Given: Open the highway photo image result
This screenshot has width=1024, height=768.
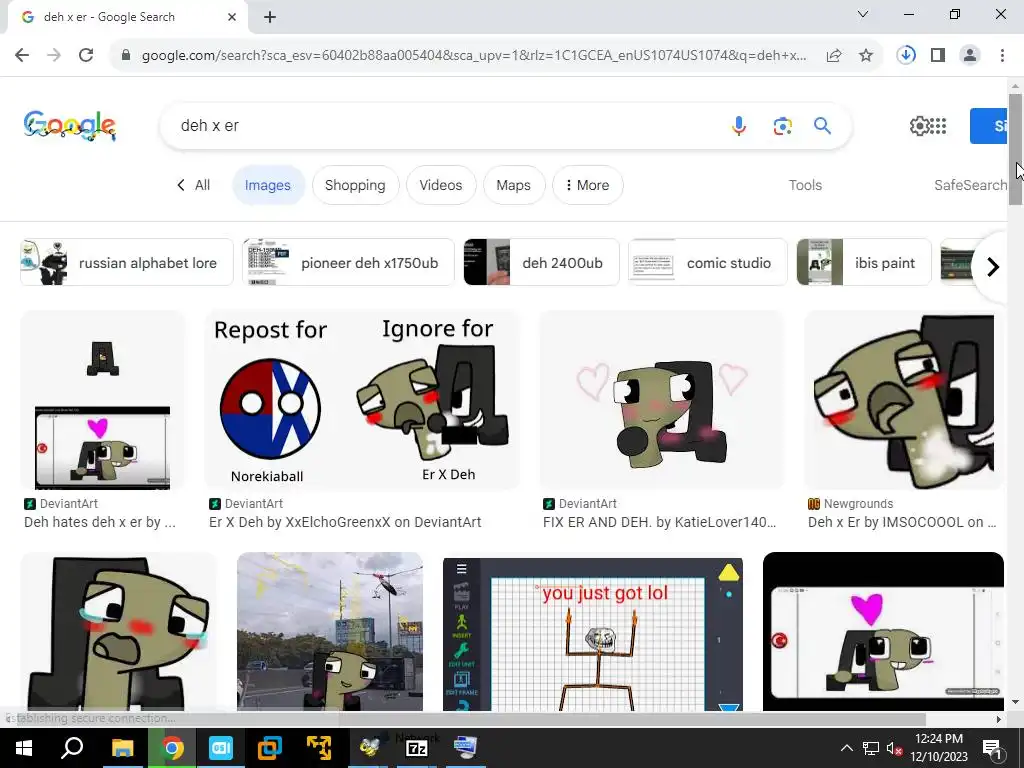Looking at the screenshot, I should [330, 632].
